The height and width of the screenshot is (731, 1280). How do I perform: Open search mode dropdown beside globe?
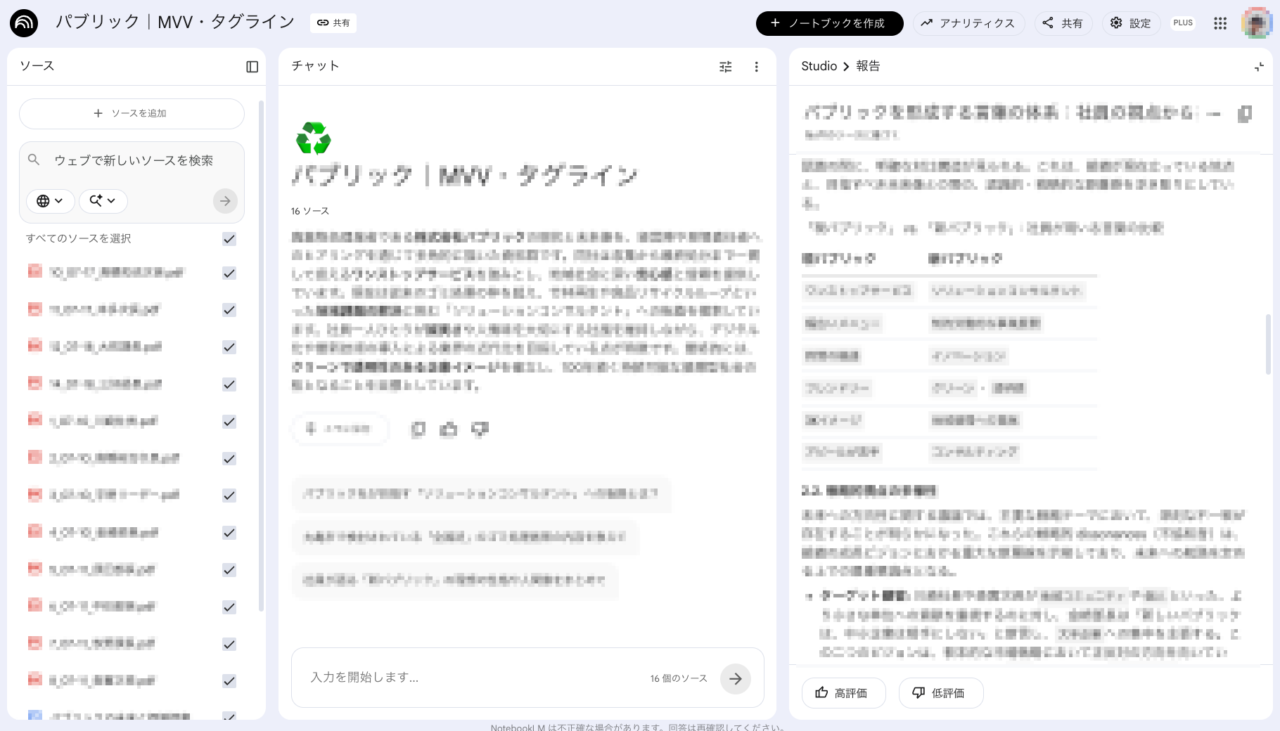(103, 201)
